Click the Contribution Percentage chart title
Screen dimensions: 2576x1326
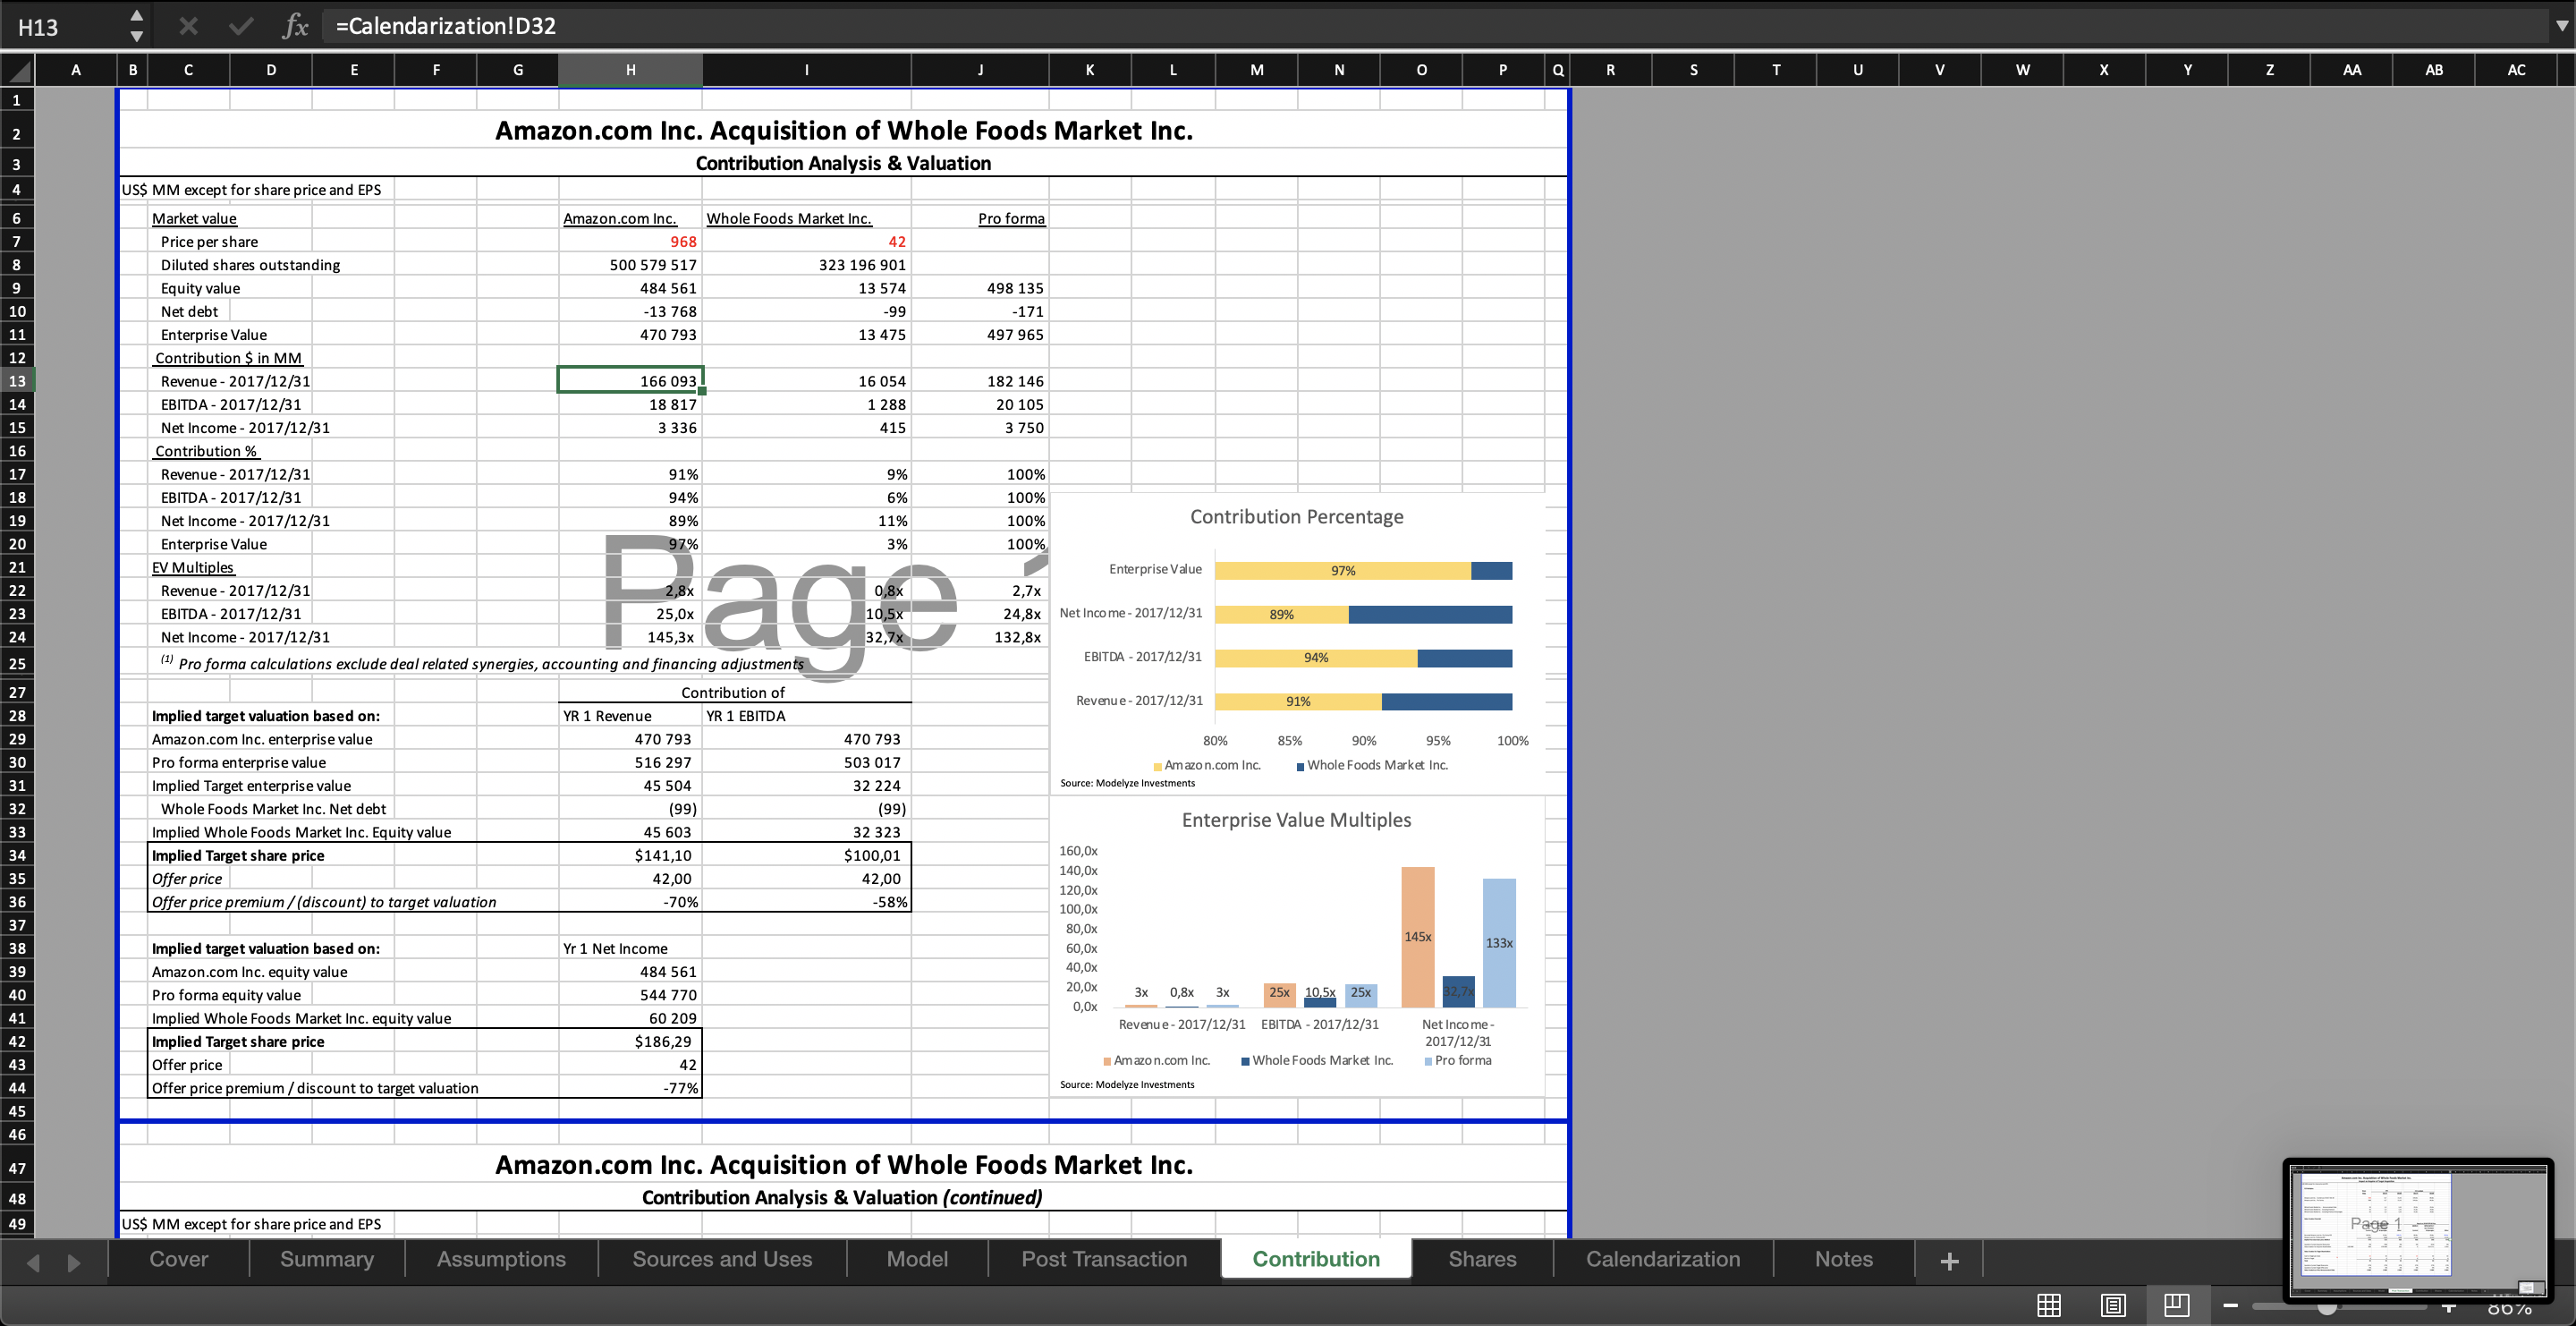(x=1296, y=517)
